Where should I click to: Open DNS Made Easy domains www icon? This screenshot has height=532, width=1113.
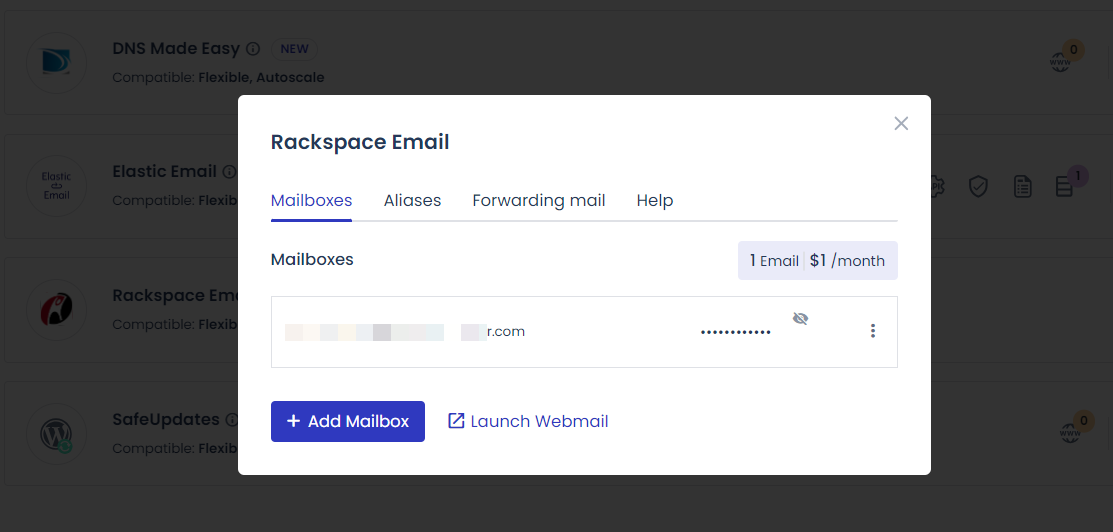[1061, 63]
